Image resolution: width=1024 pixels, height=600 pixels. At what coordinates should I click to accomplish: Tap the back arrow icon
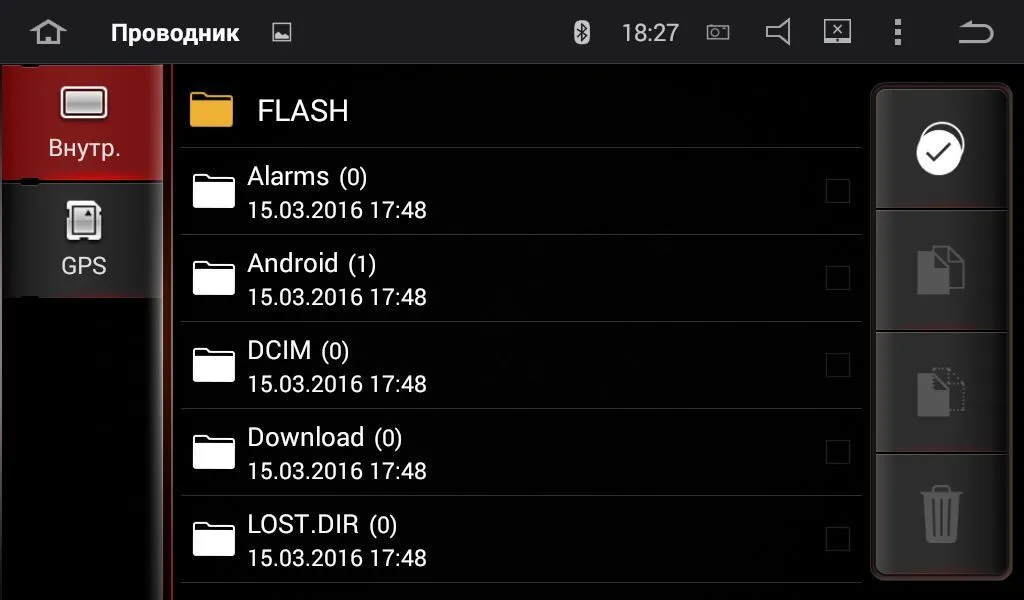[x=975, y=32]
